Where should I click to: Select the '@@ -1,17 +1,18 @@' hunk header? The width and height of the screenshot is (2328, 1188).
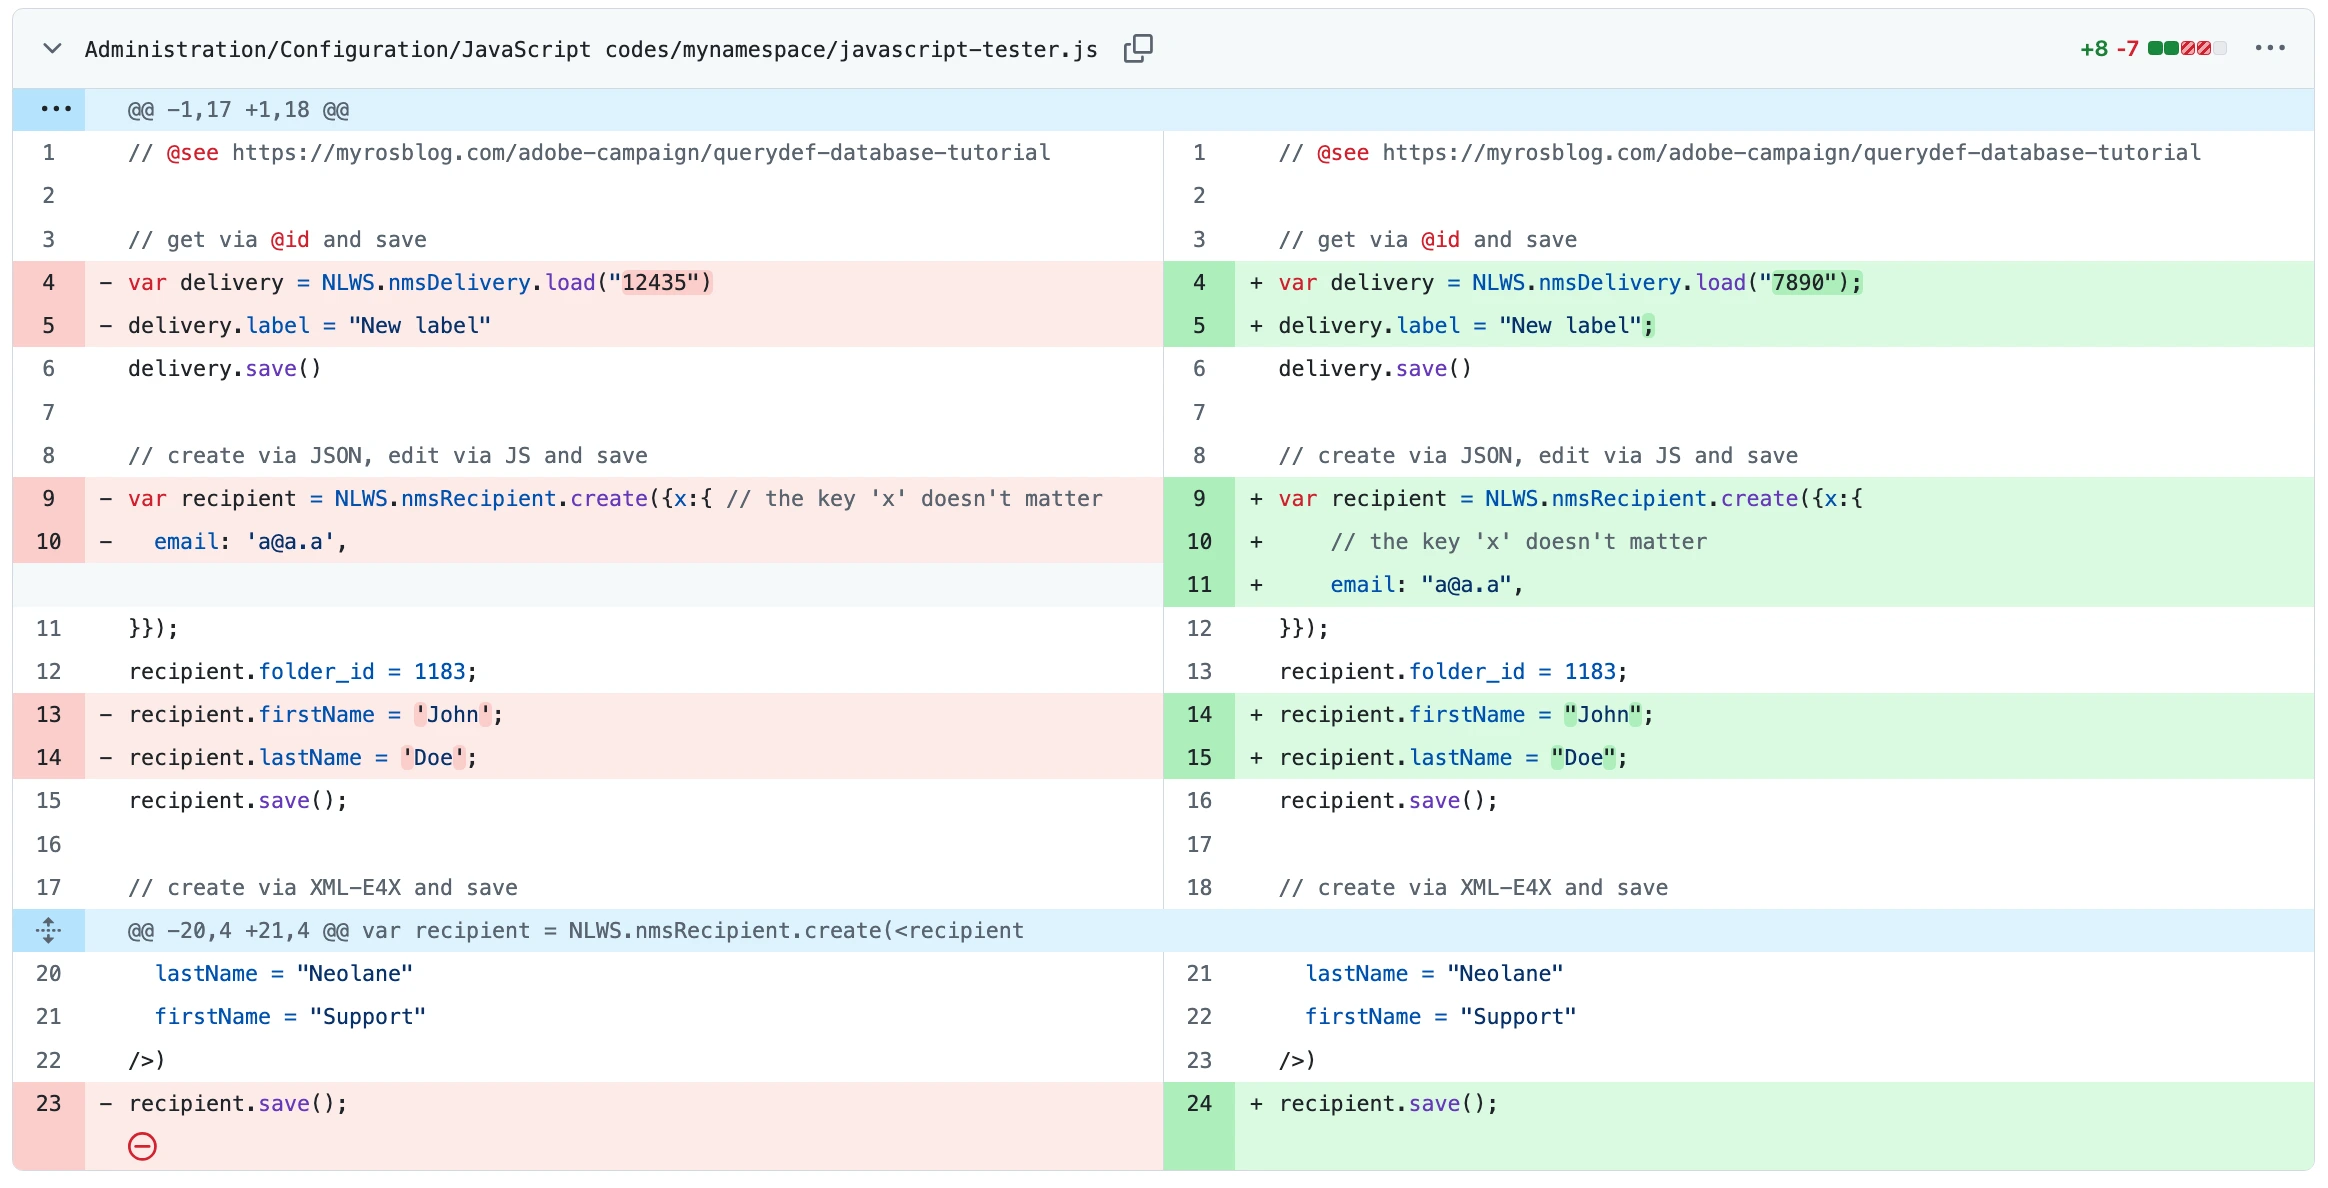(238, 110)
